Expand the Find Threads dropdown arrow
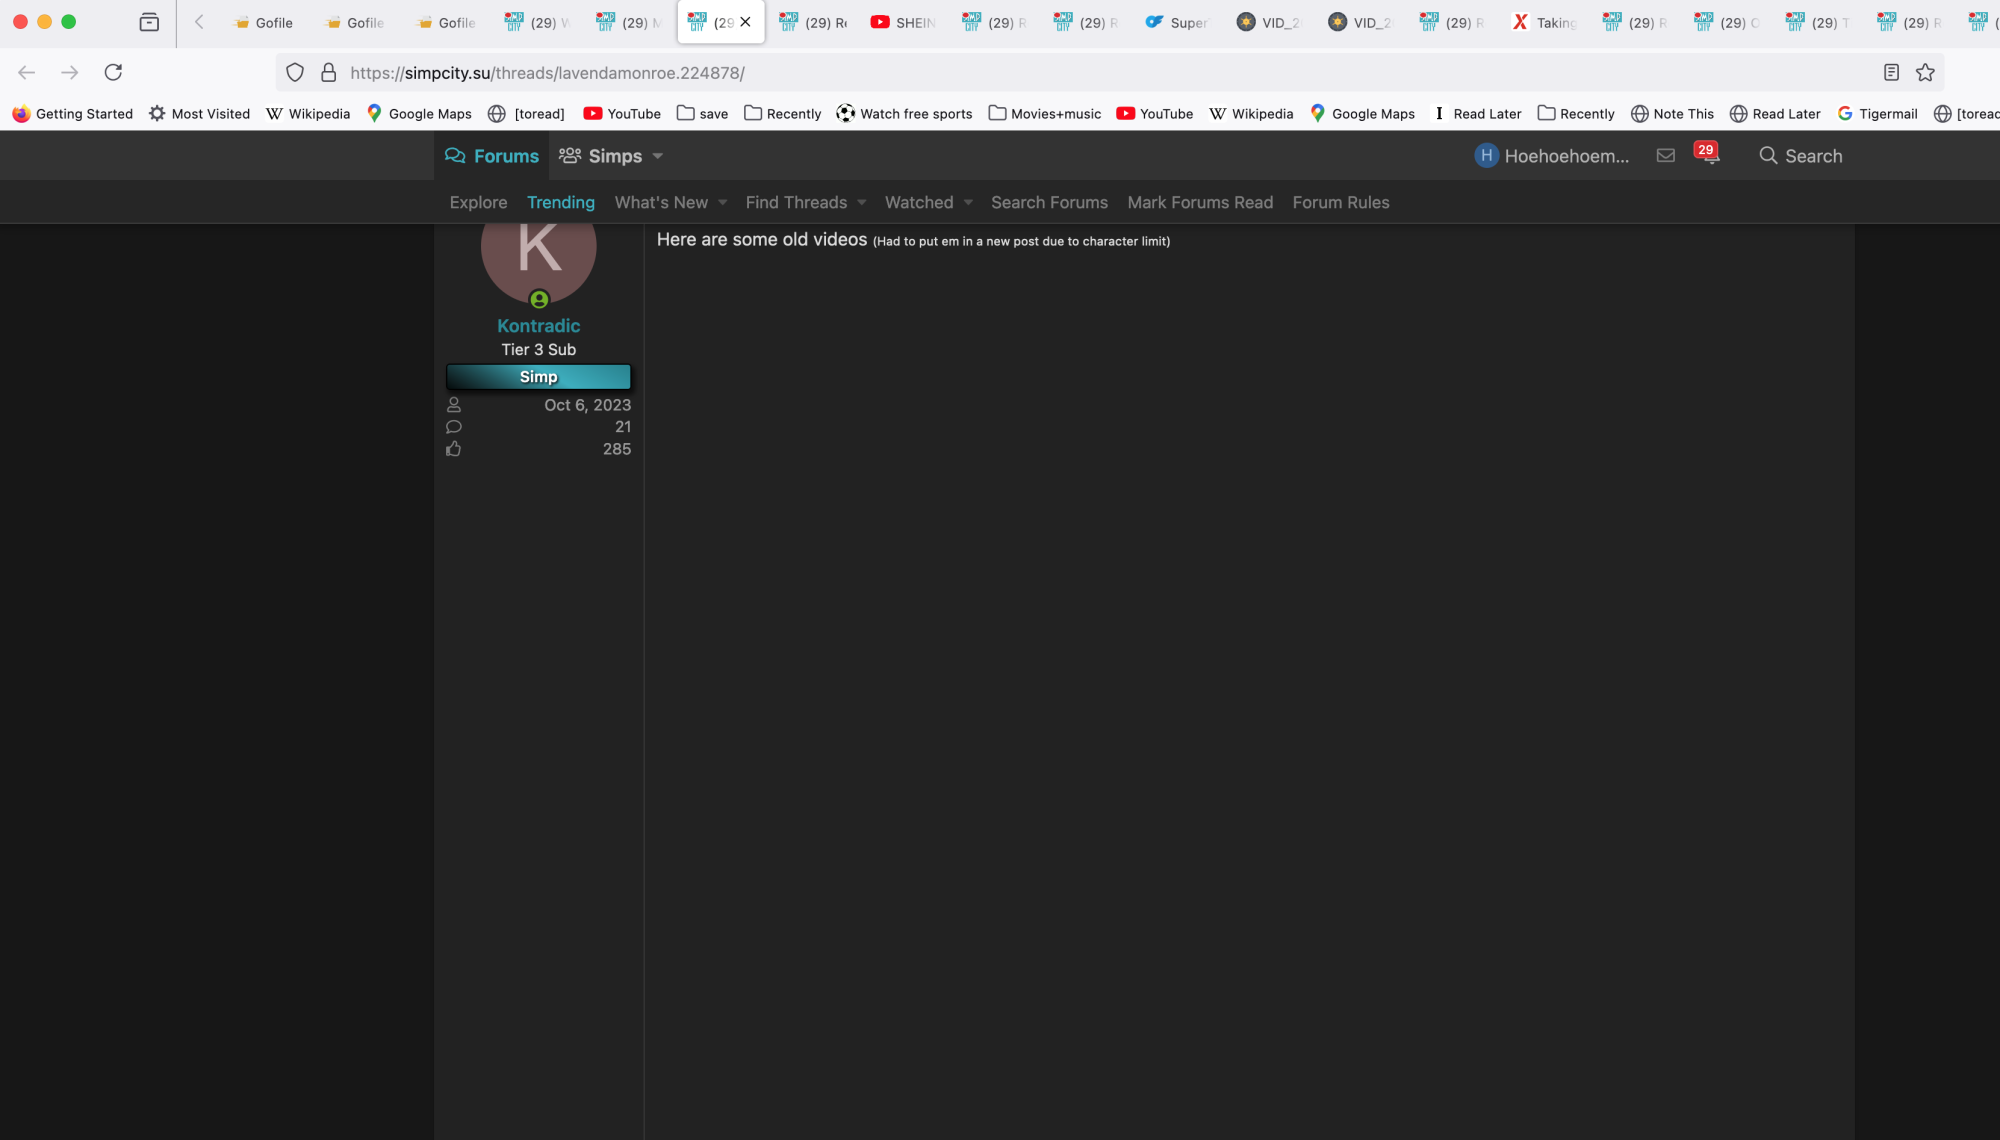 (861, 203)
